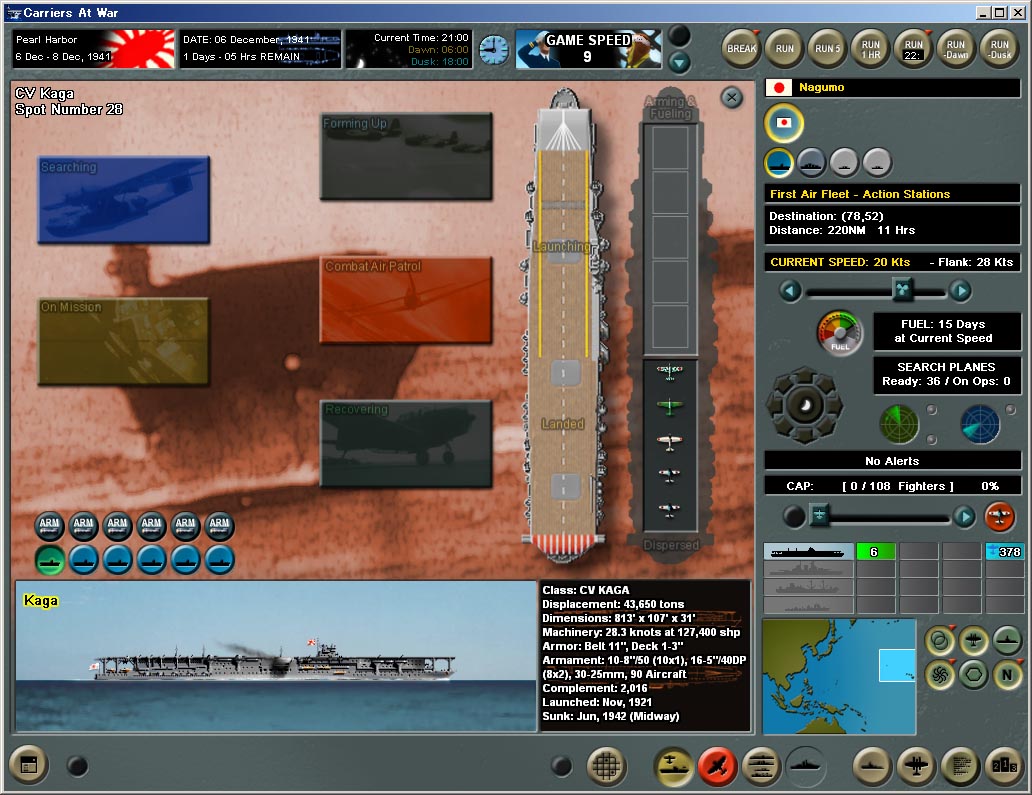The height and width of the screenshot is (795, 1032).
Task: Open the Recovering panel
Action: tap(406, 444)
